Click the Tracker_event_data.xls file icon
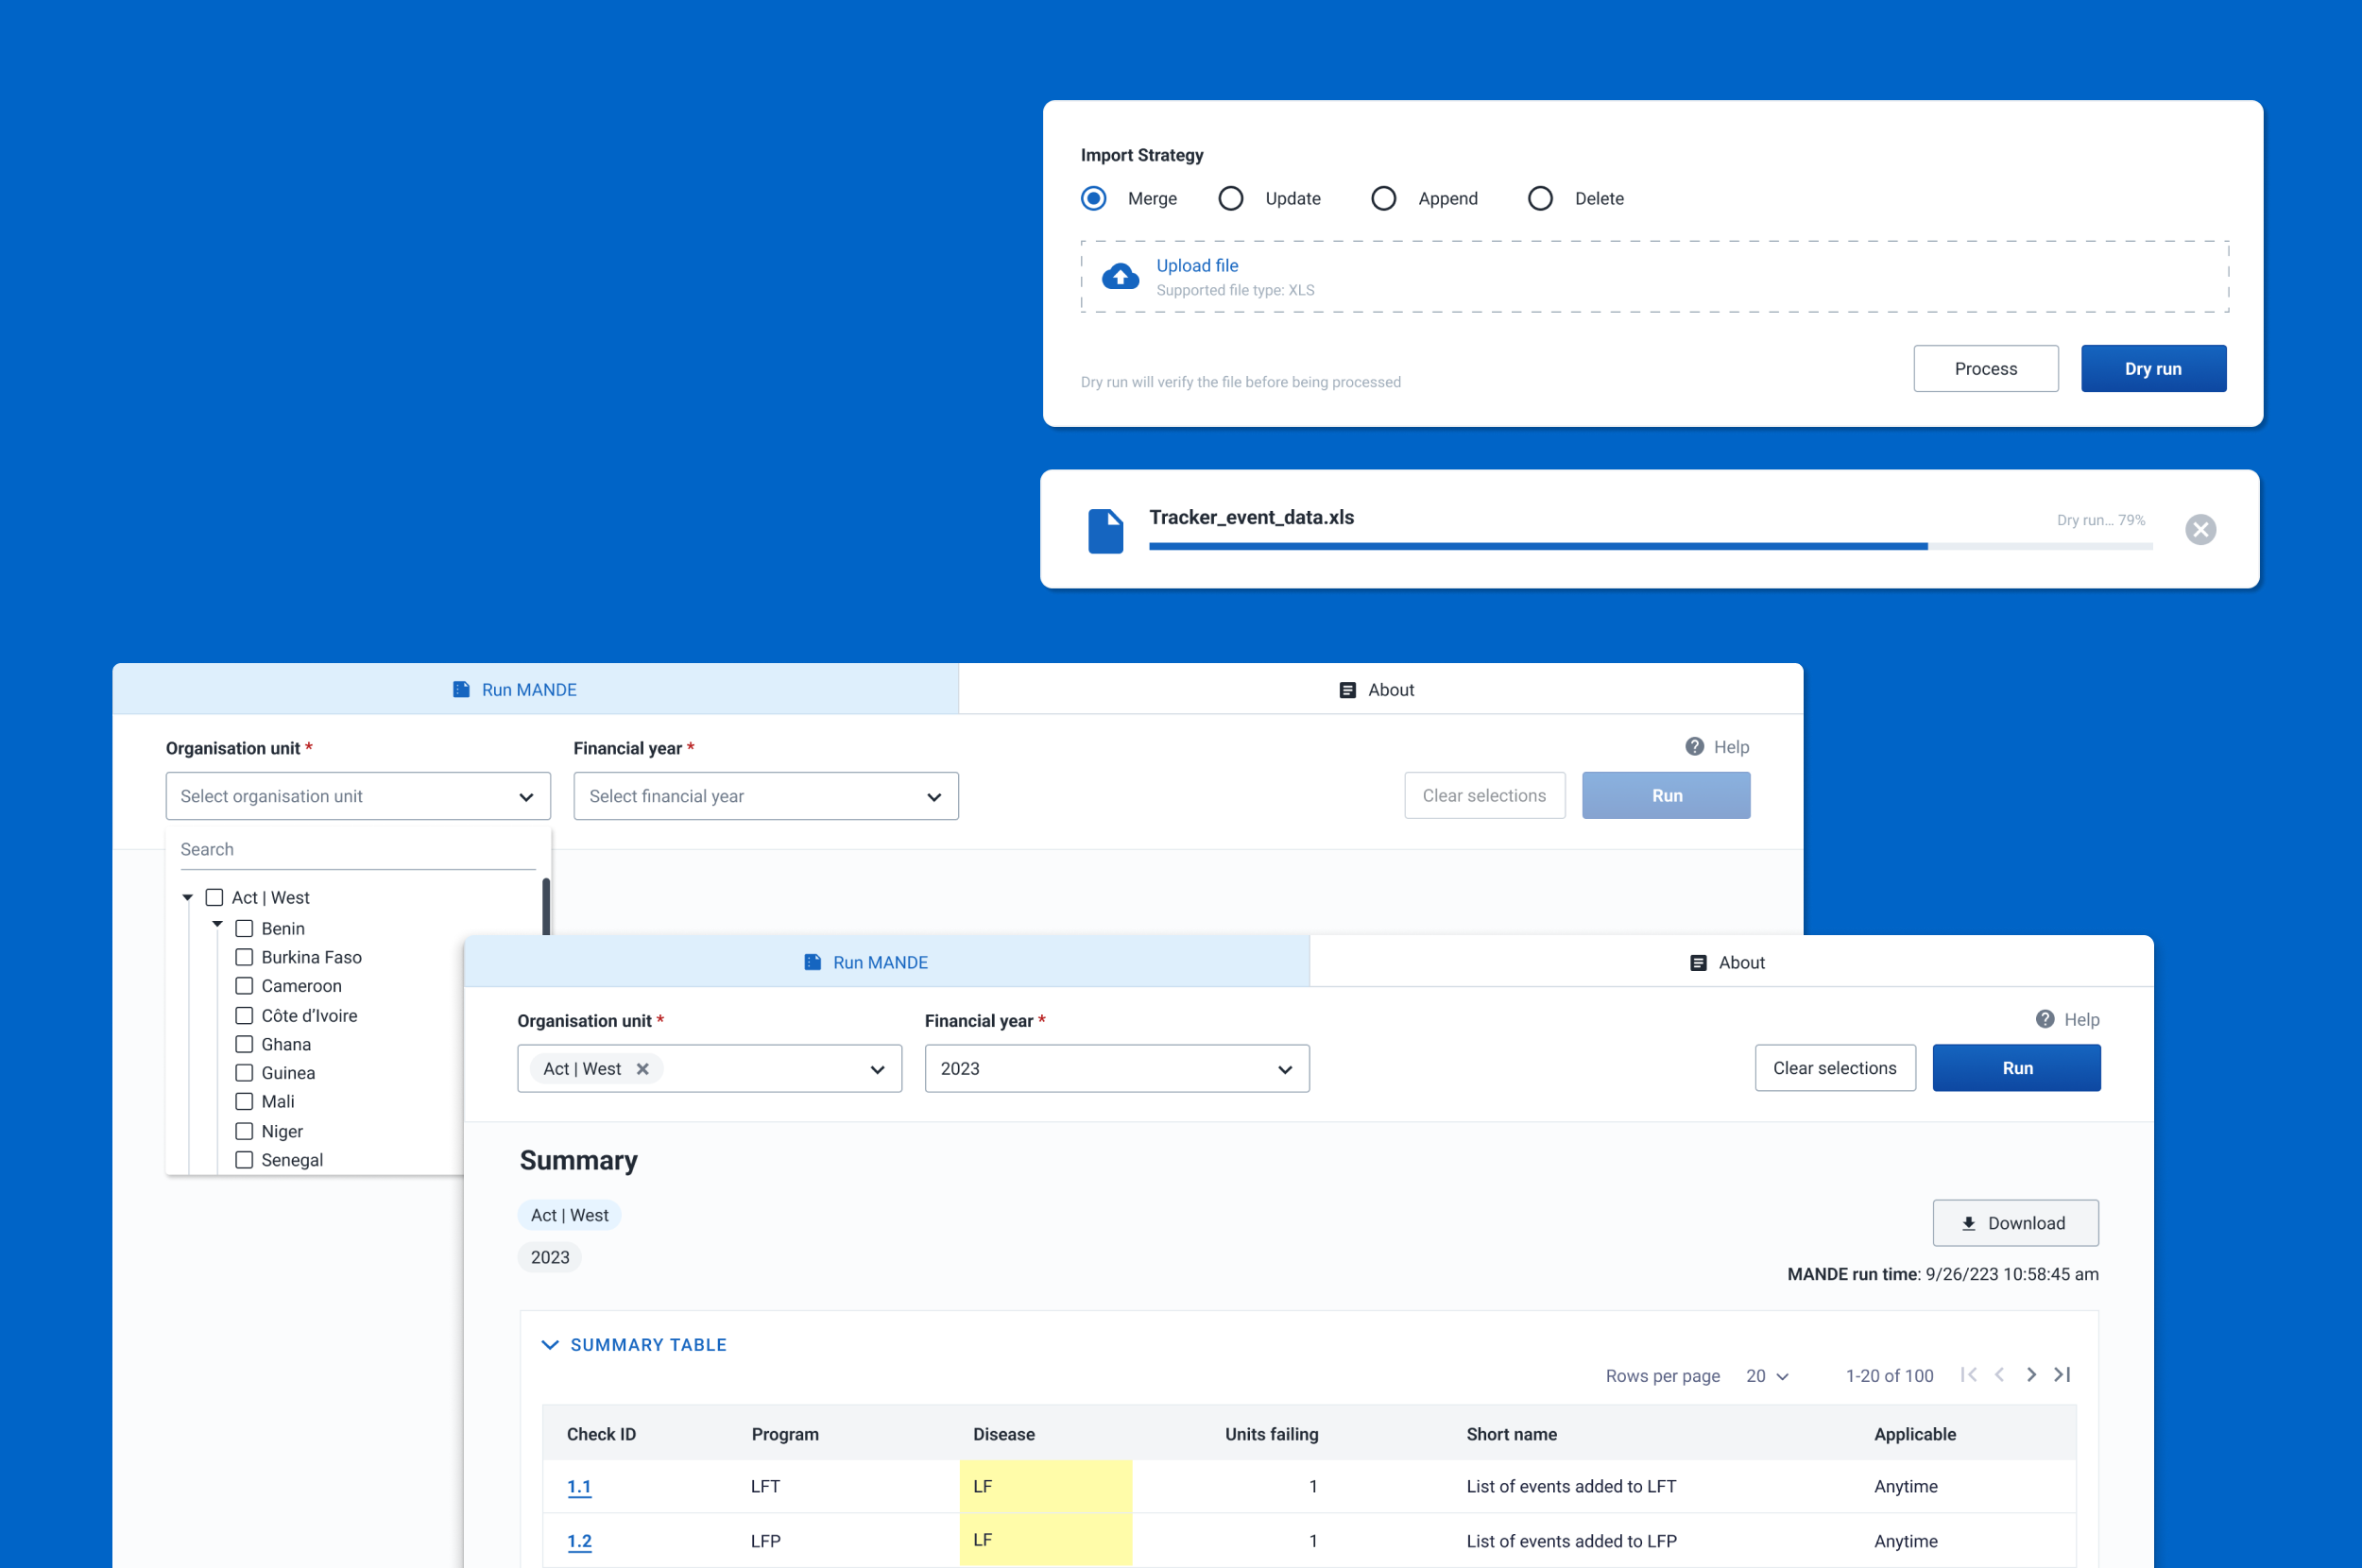This screenshot has height=1568, width=2362. [1105, 530]
